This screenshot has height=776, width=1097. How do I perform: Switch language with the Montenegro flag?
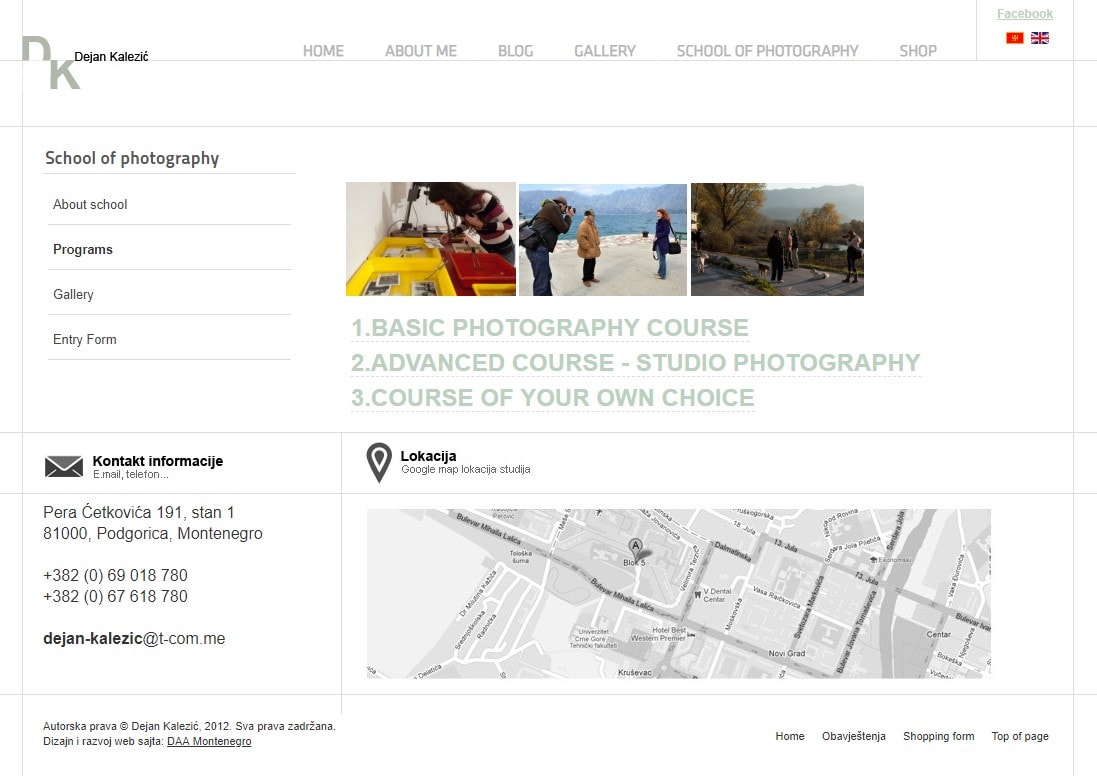click(1014, 38)
